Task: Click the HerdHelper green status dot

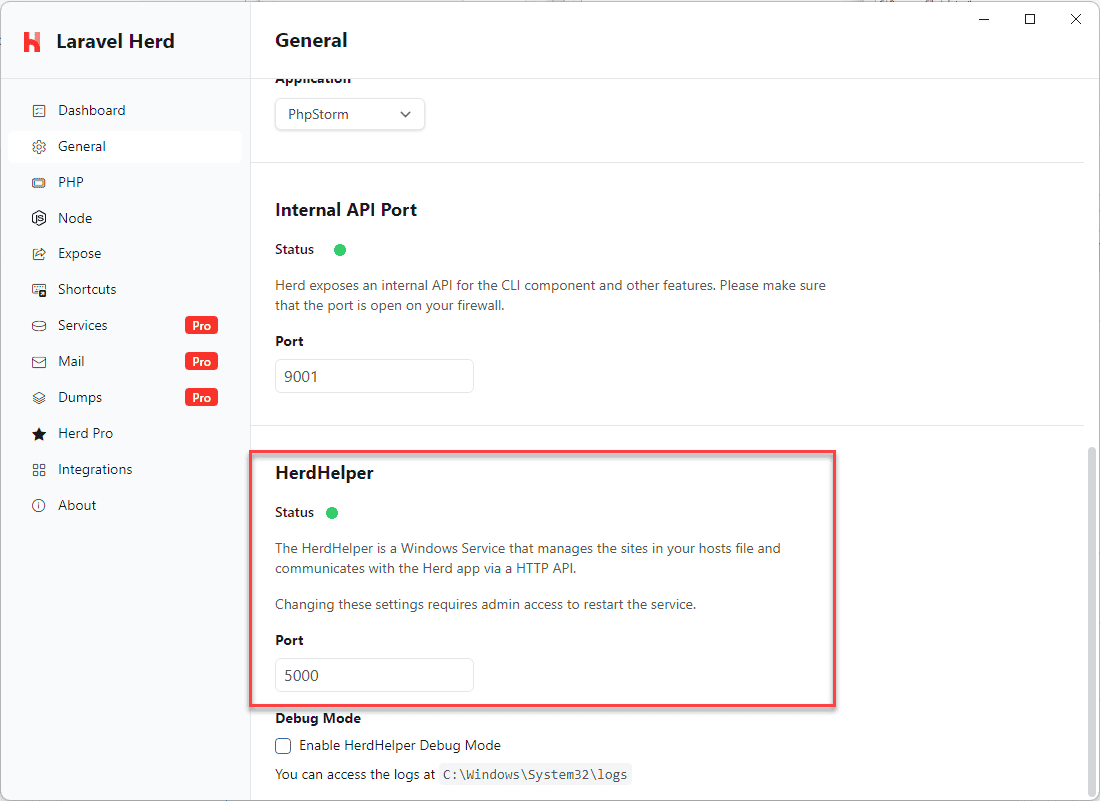Action: [332, 513]
